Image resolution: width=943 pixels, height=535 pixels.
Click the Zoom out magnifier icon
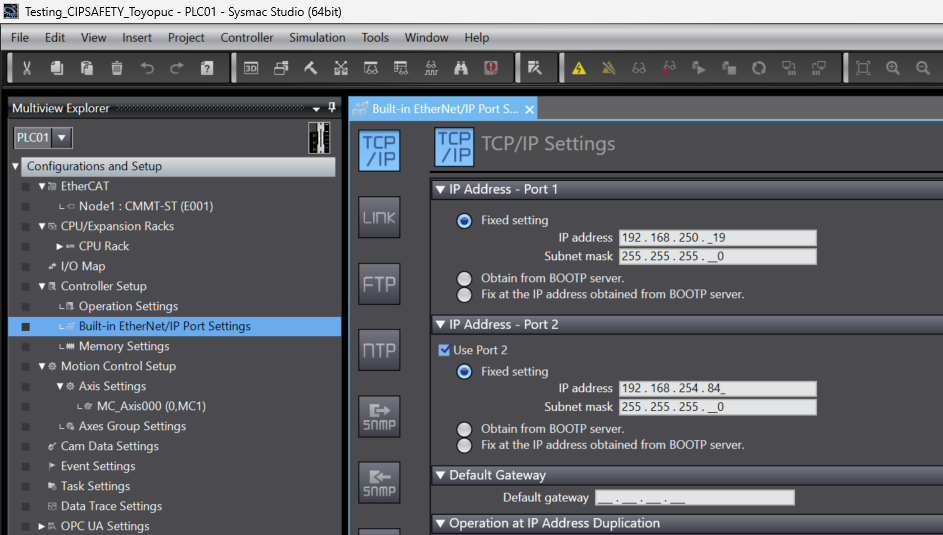(923, 68)
